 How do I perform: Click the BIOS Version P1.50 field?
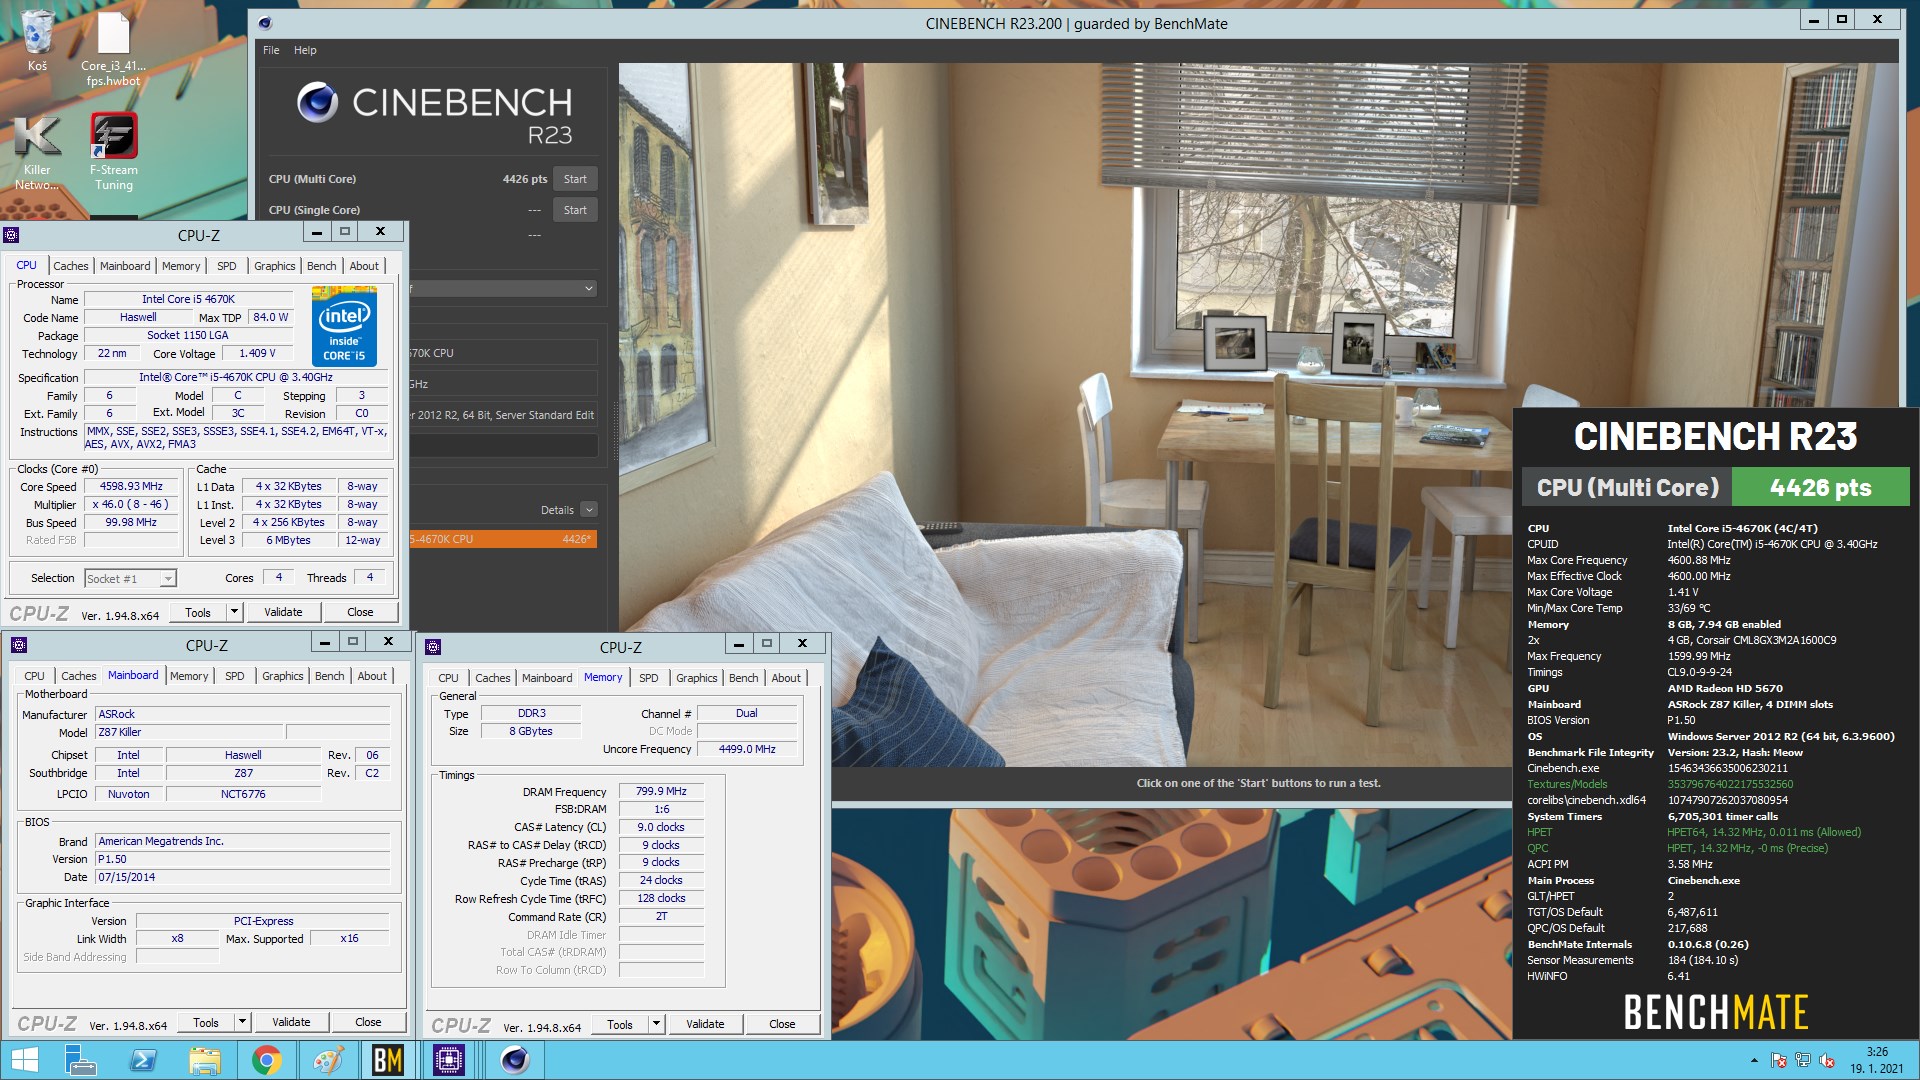[x=242, y=859]
